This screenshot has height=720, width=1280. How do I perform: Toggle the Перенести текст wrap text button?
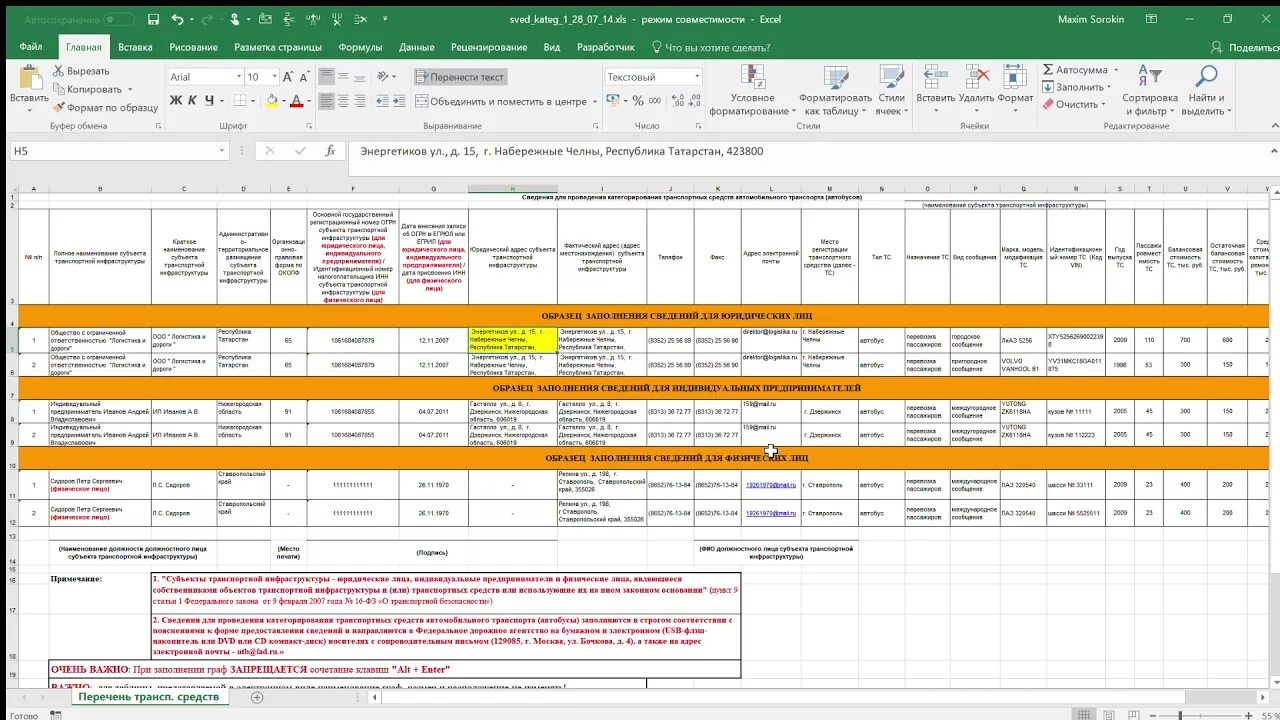[x=461, y=77]
